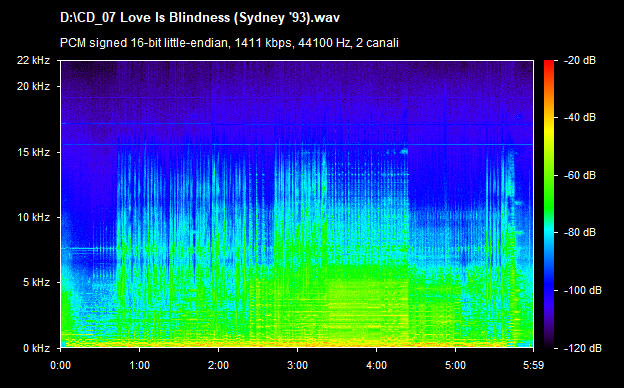Click the 5 kHz frequency label
The height and width of the screenshot is (388, 624).
coord(37,283)
